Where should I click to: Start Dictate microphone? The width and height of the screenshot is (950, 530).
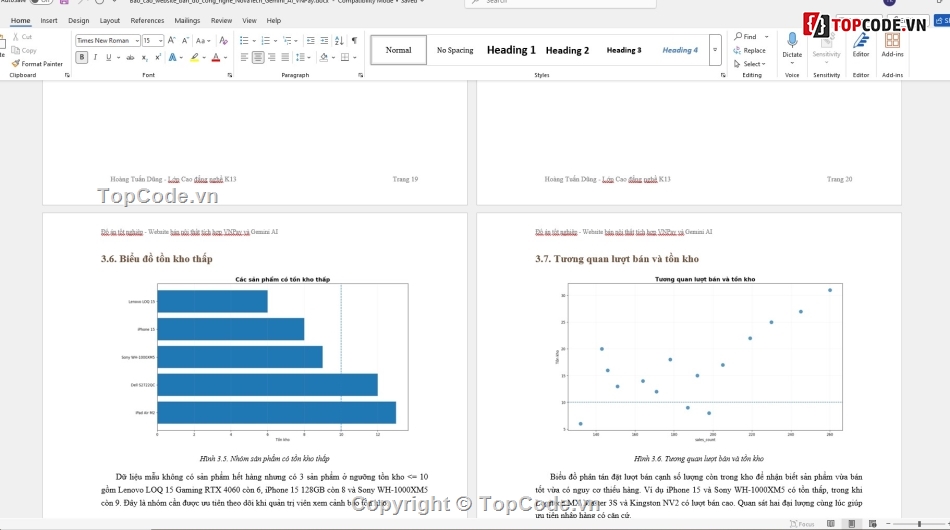tap(792, 46)
